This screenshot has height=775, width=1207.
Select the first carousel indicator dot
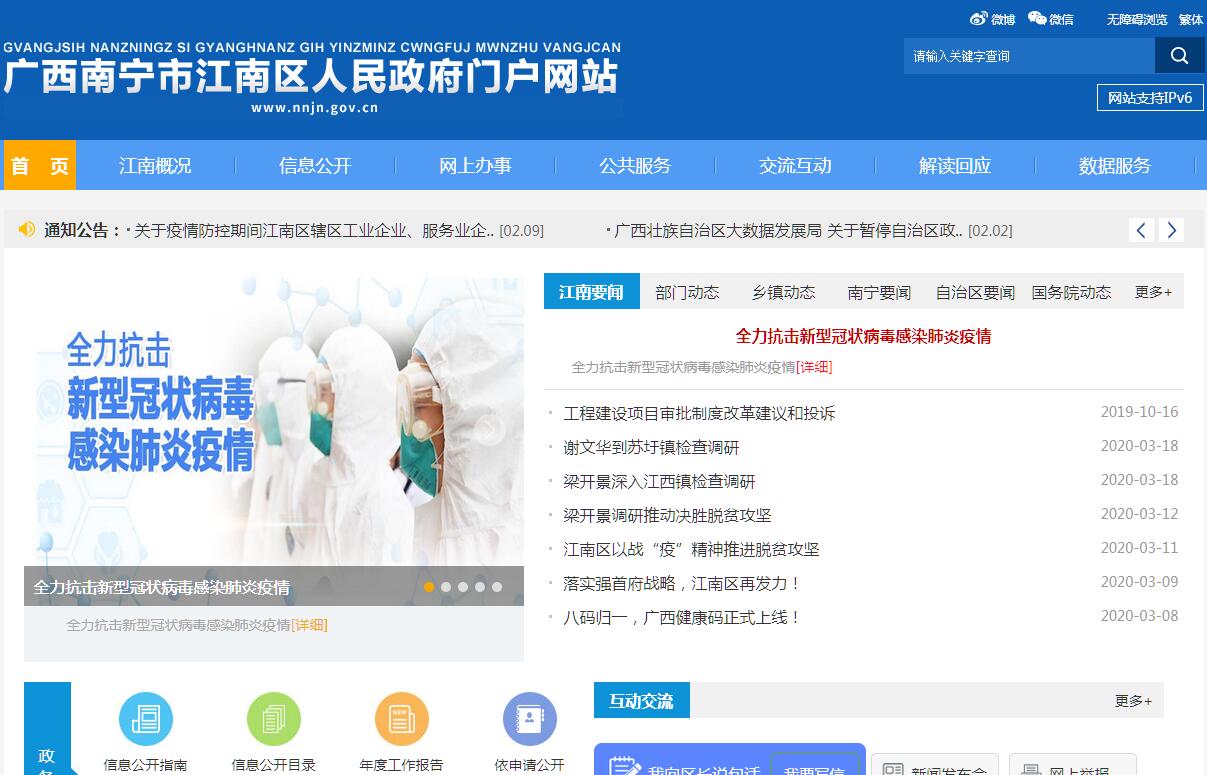pyautogui.click(x=429, y=587)
